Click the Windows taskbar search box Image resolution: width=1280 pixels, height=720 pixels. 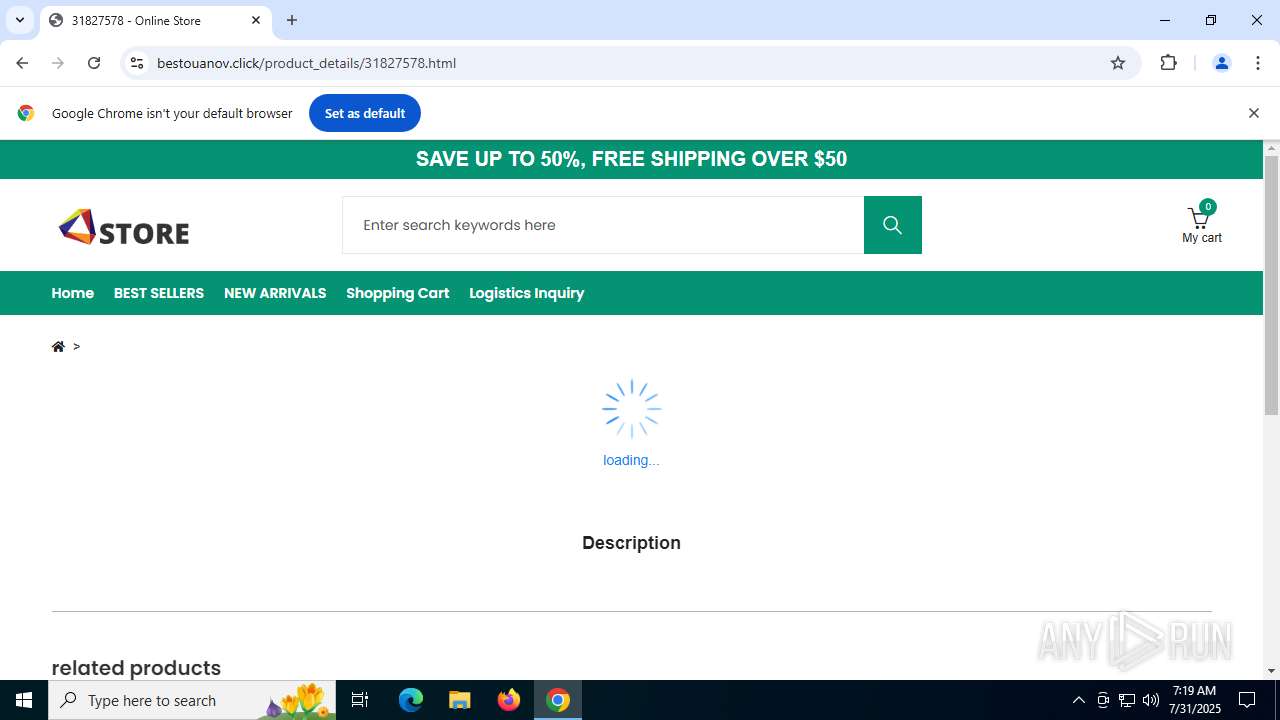tap(191, 700)
